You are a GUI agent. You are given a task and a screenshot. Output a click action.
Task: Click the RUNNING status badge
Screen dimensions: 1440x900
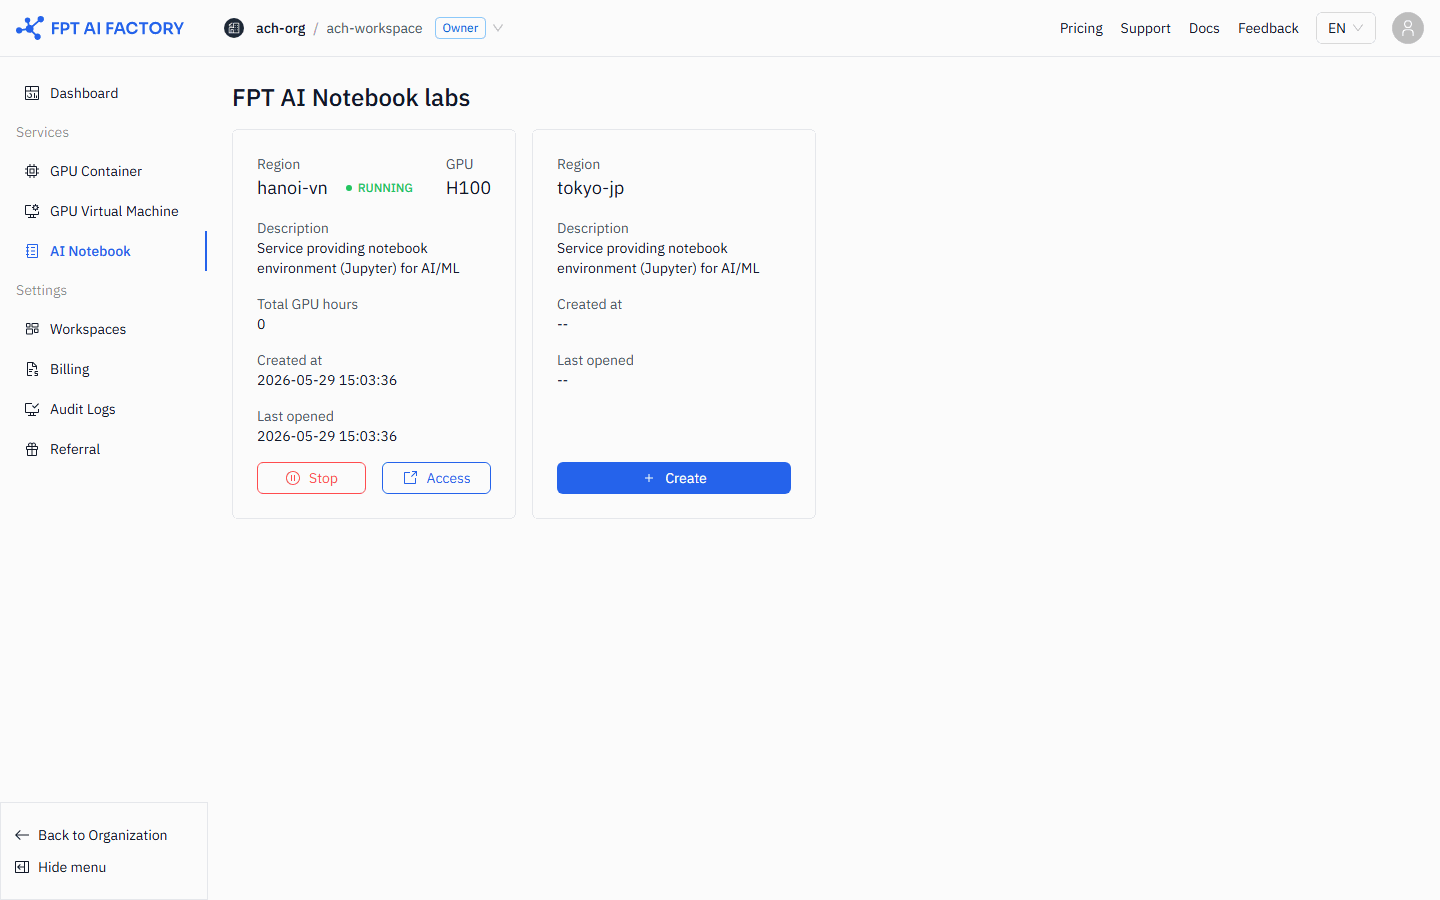point(379,188)
